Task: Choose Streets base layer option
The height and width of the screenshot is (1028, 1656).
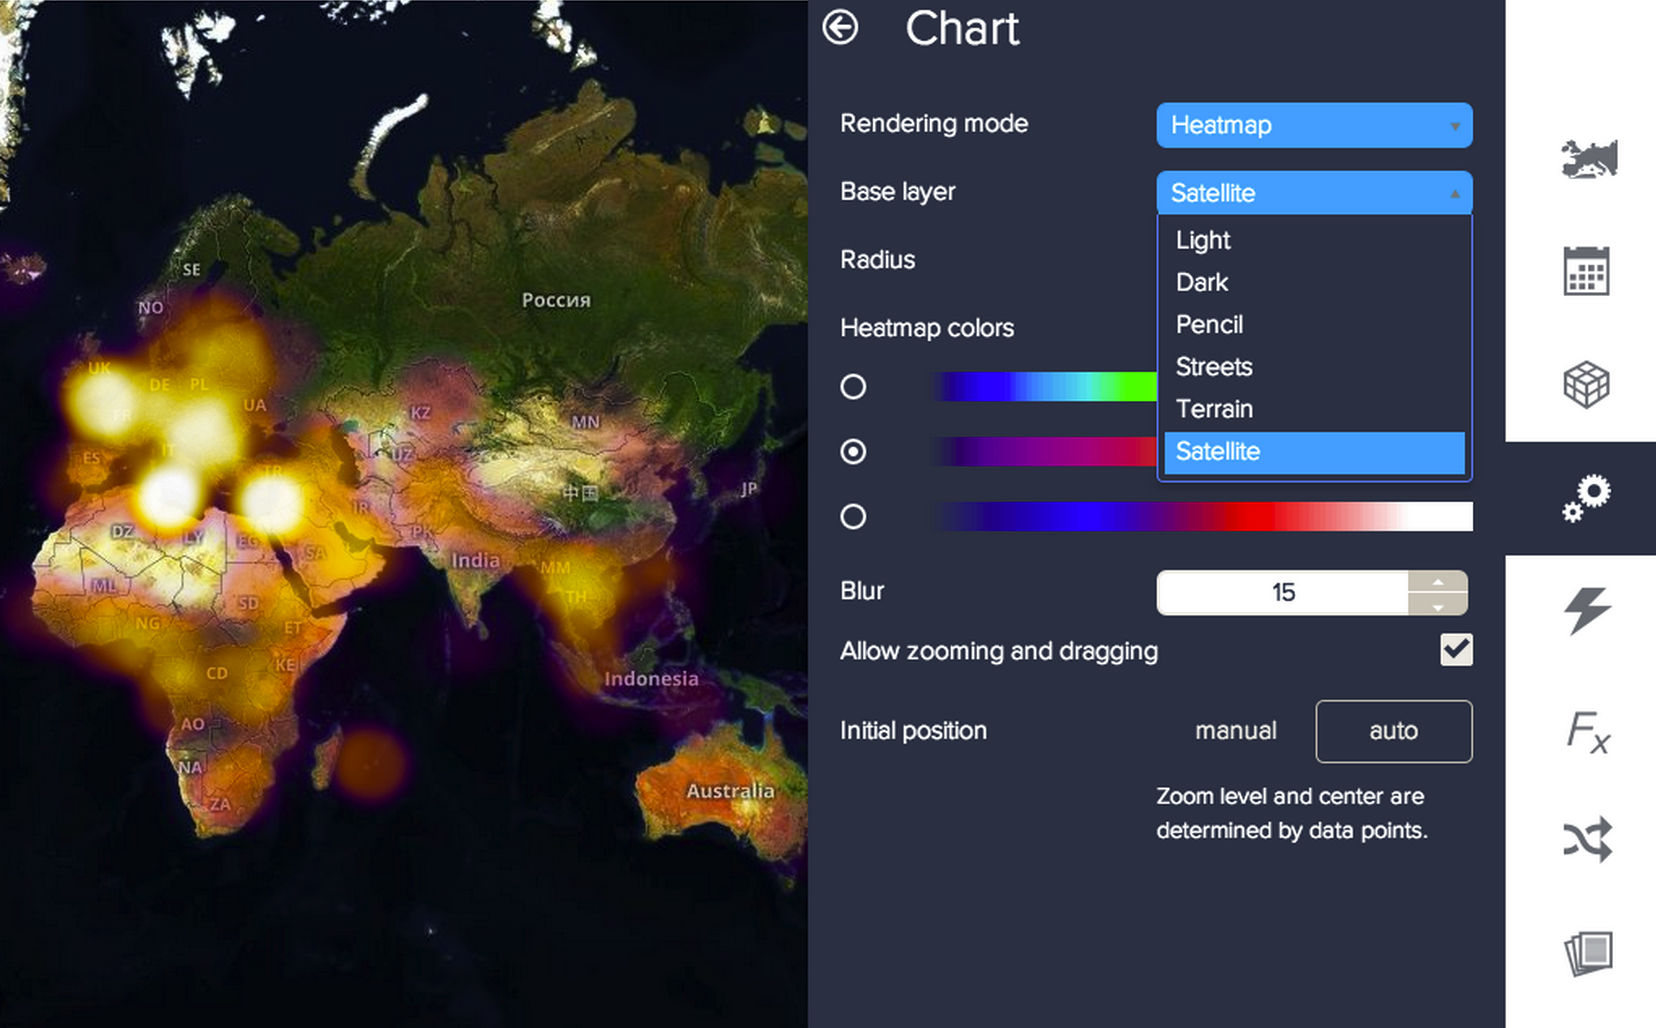Action: [x=1314, y=367]
